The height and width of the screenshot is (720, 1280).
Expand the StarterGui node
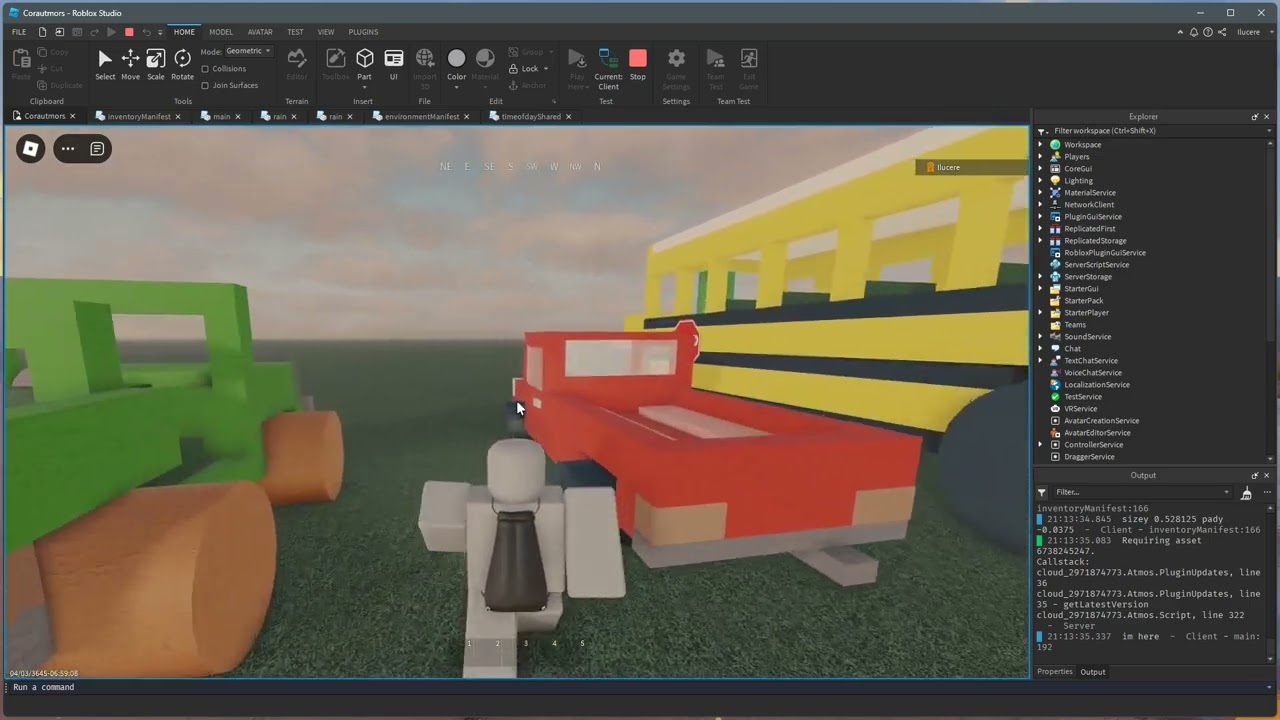click(1040, 289)
